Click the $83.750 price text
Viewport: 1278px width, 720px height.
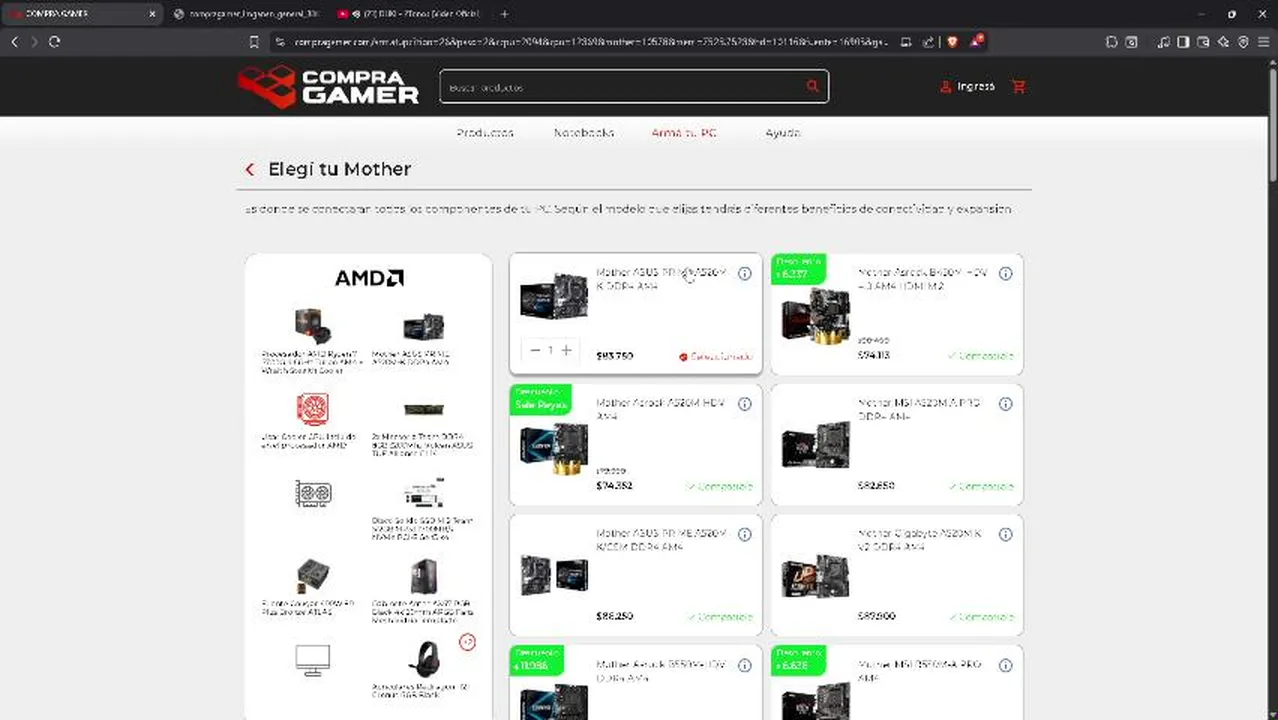click(614, 356)
